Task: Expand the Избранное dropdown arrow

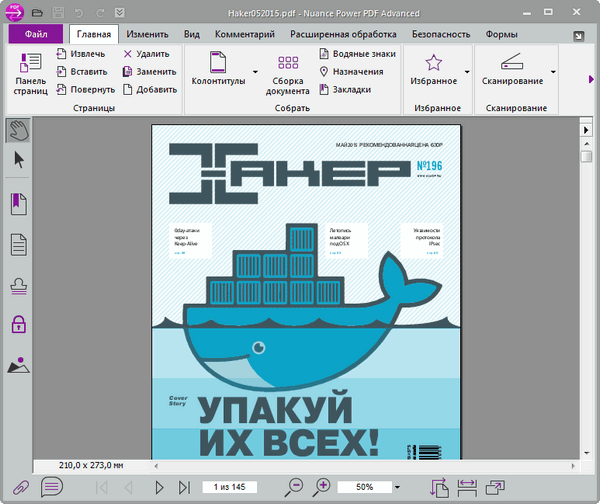Action: coord(467,72)
